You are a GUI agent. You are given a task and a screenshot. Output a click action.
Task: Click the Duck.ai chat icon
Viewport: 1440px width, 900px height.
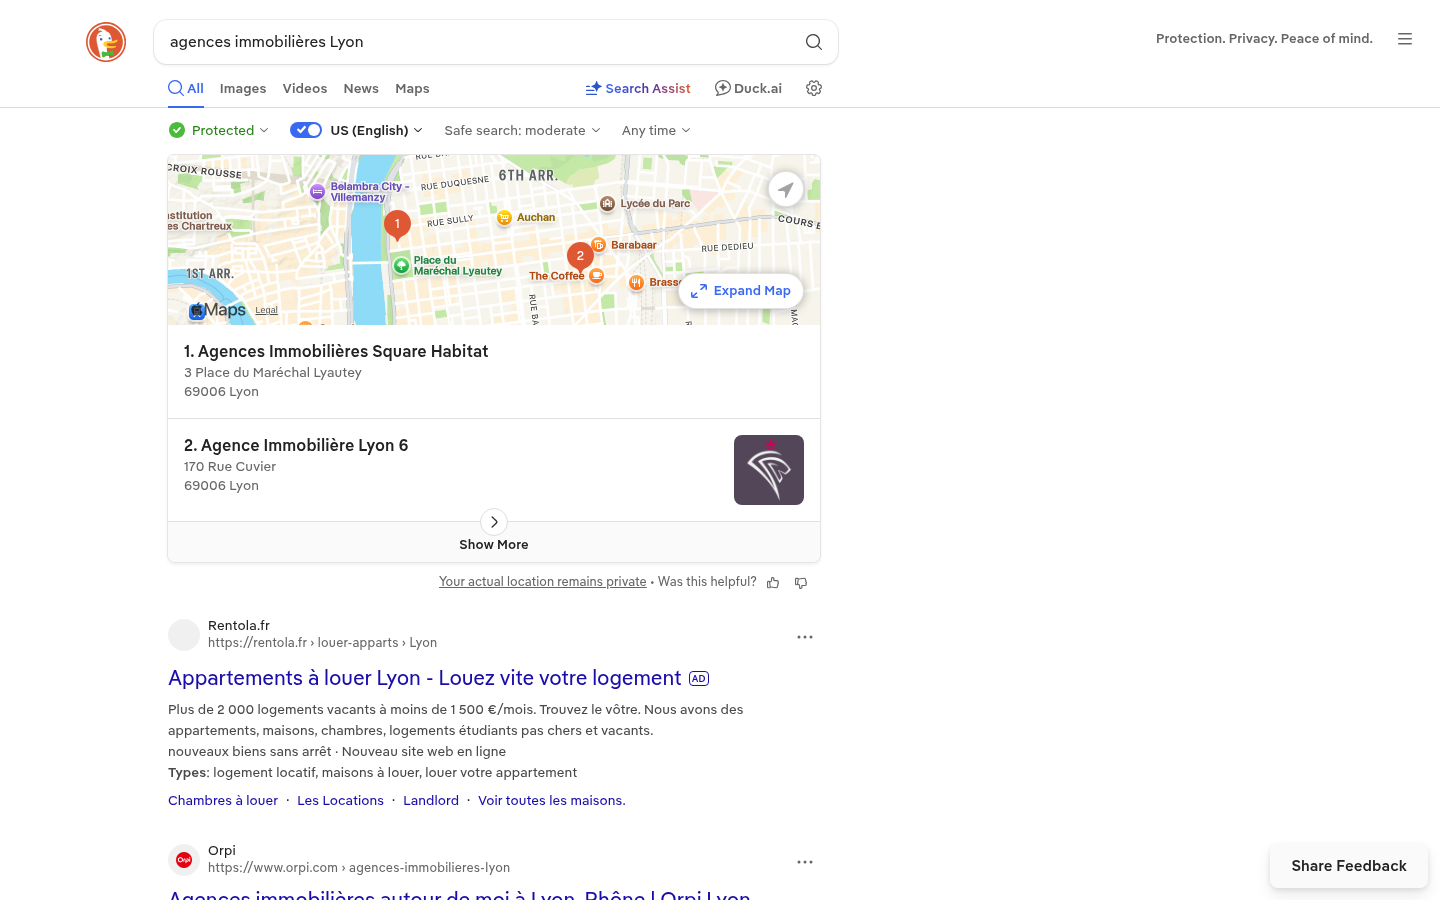[x=722, y=88]
